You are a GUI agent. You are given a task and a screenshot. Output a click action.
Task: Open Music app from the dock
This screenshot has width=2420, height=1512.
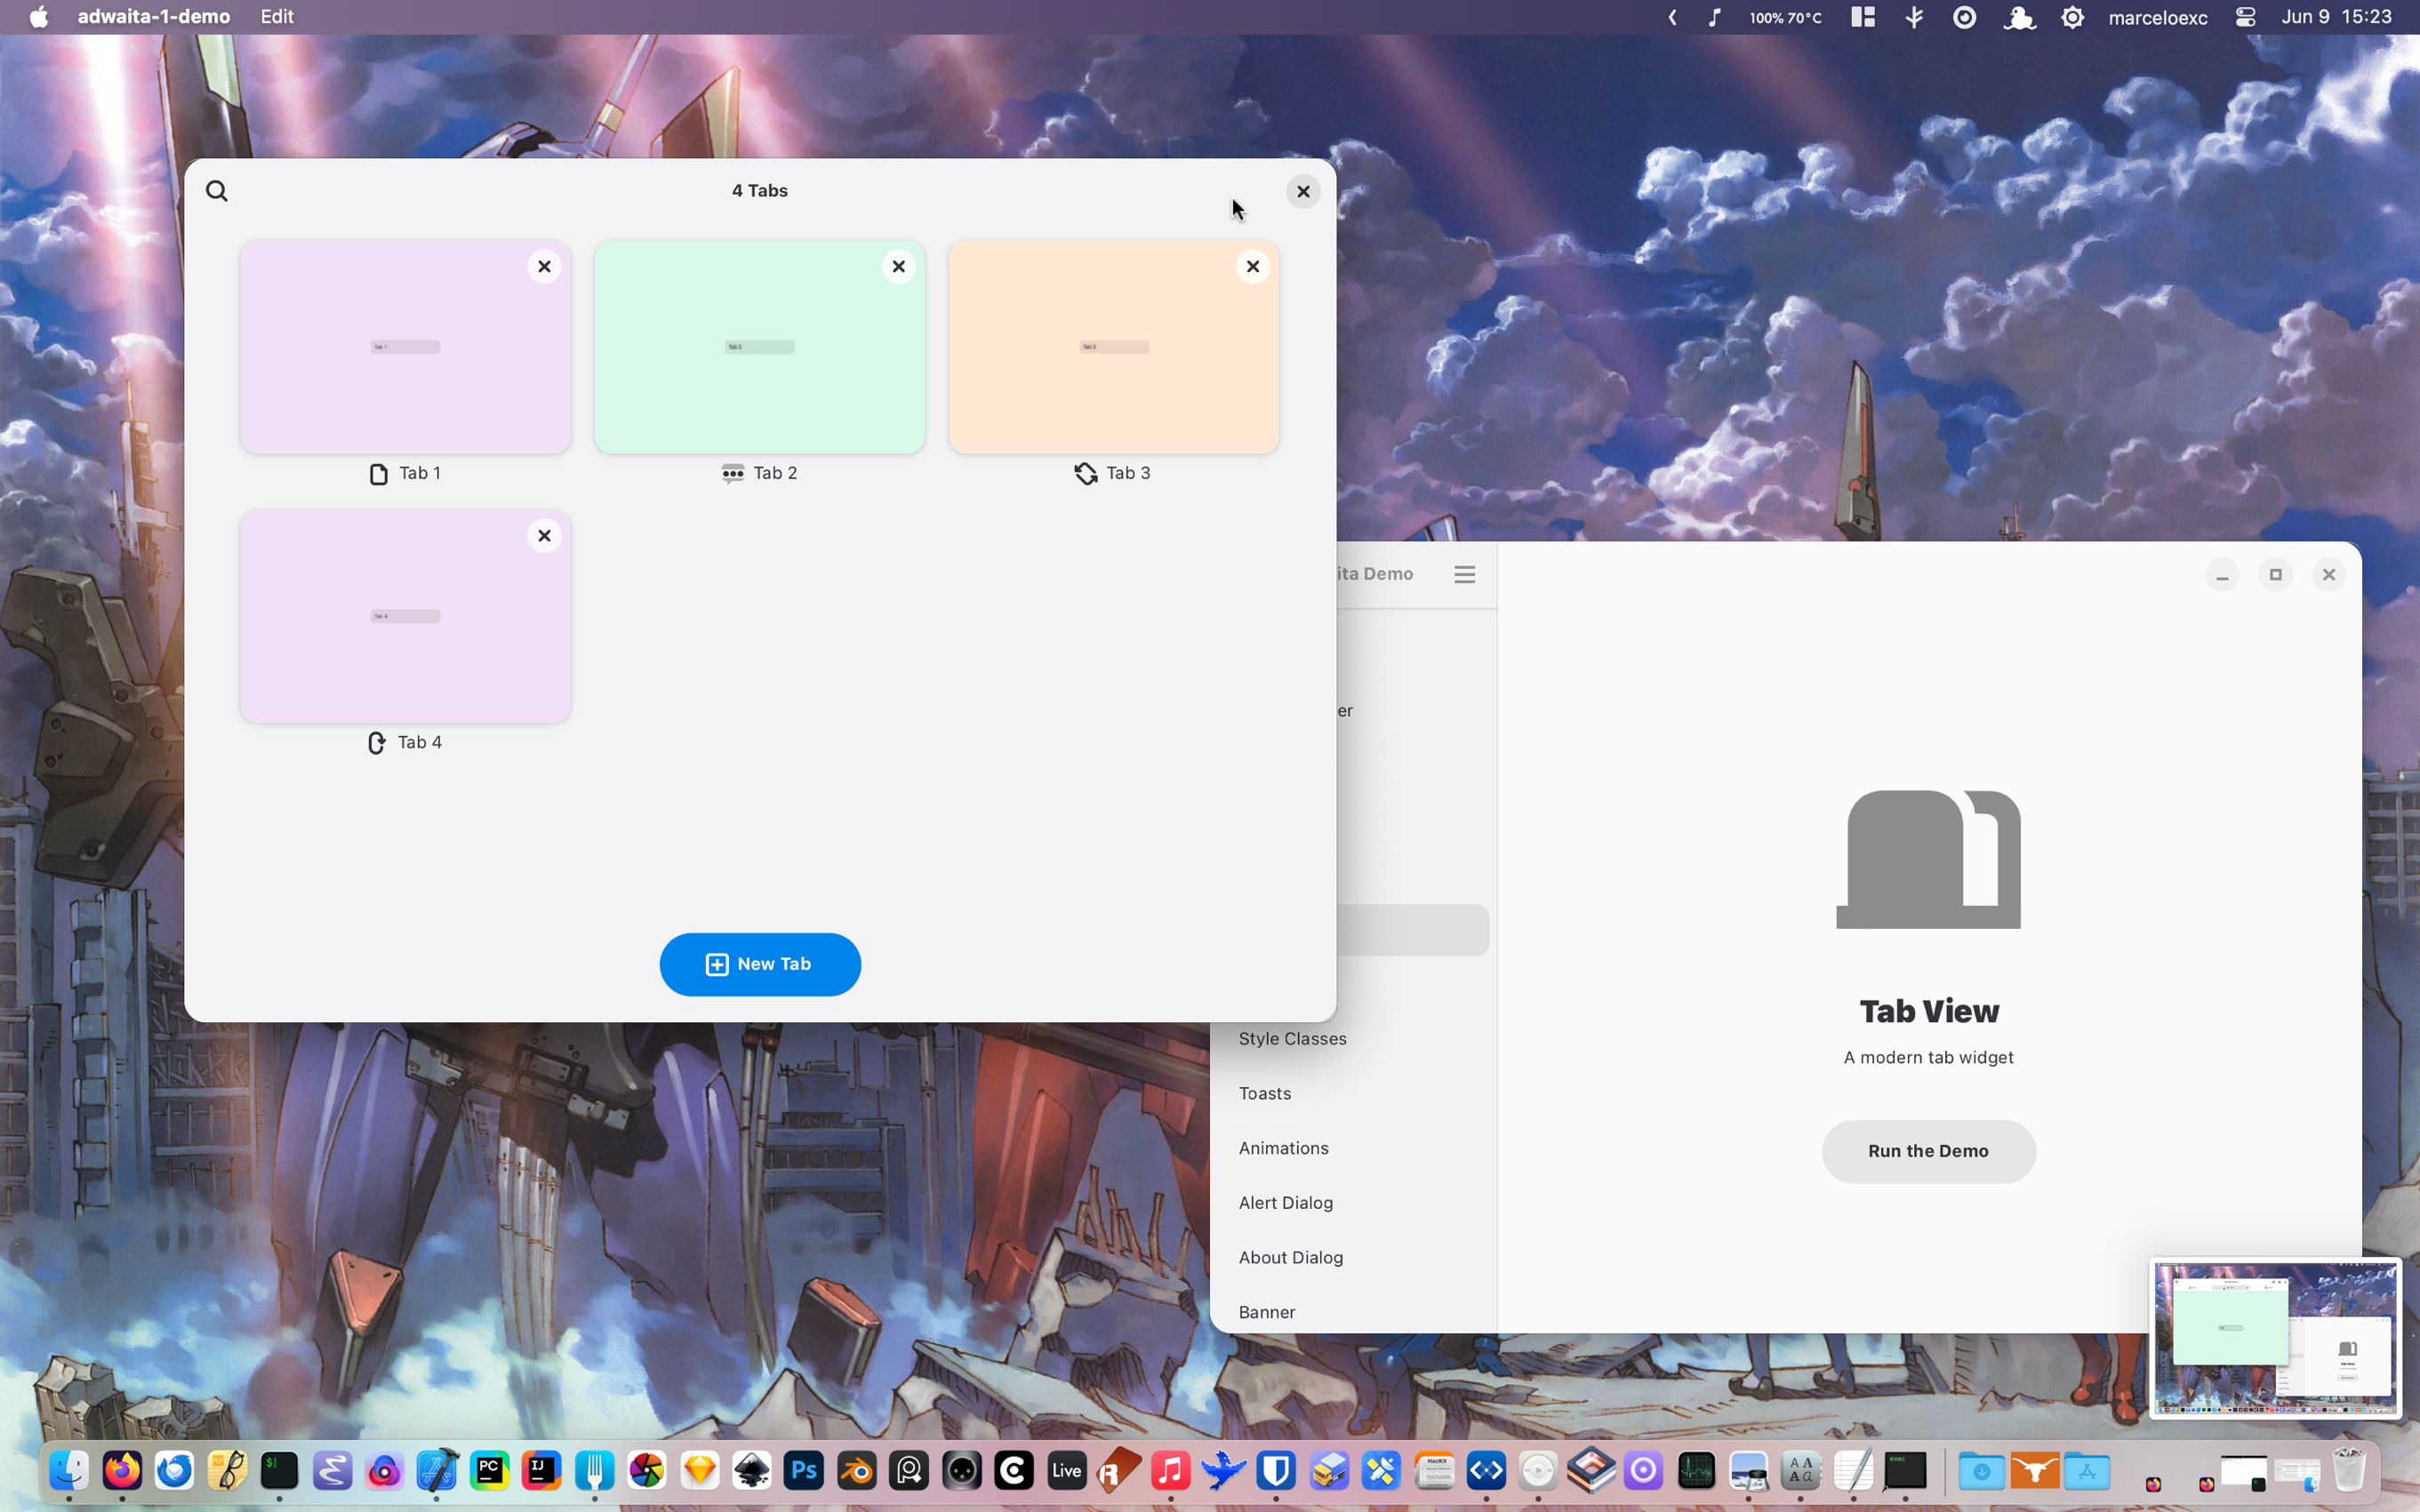(x=1171, y=1470)
